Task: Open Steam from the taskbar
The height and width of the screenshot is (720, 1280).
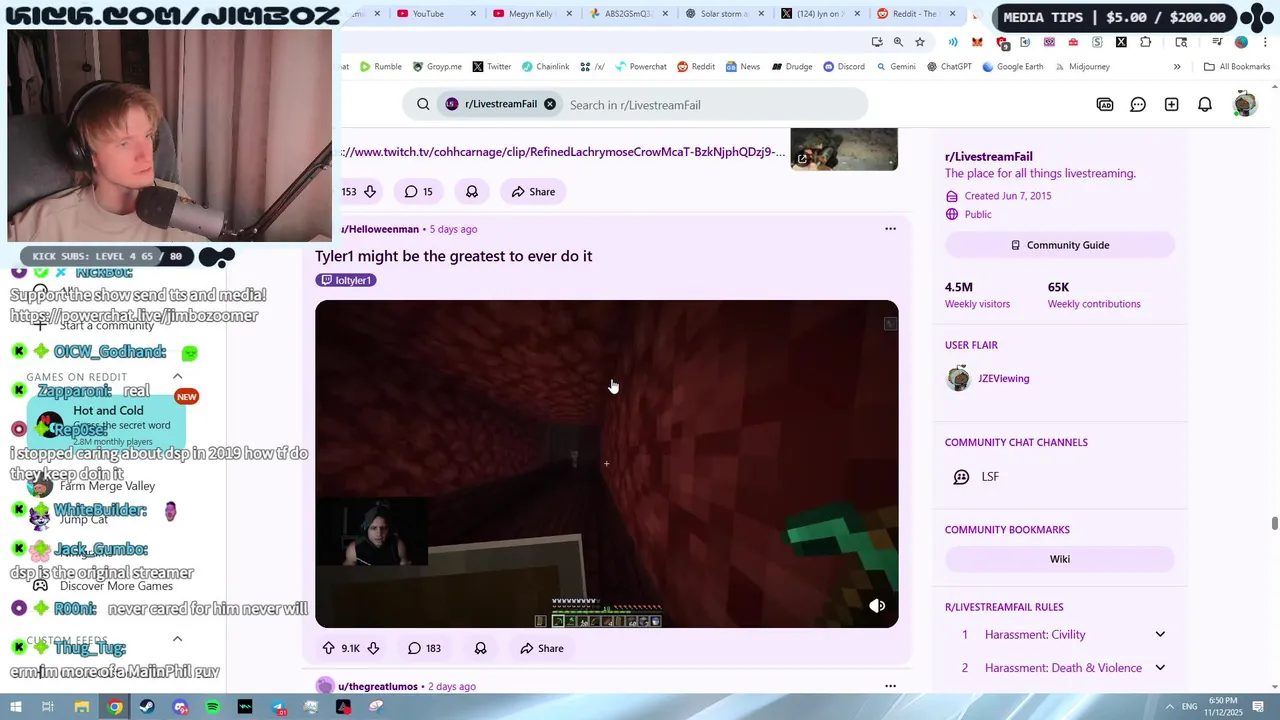Action: [x=147, y=707]
